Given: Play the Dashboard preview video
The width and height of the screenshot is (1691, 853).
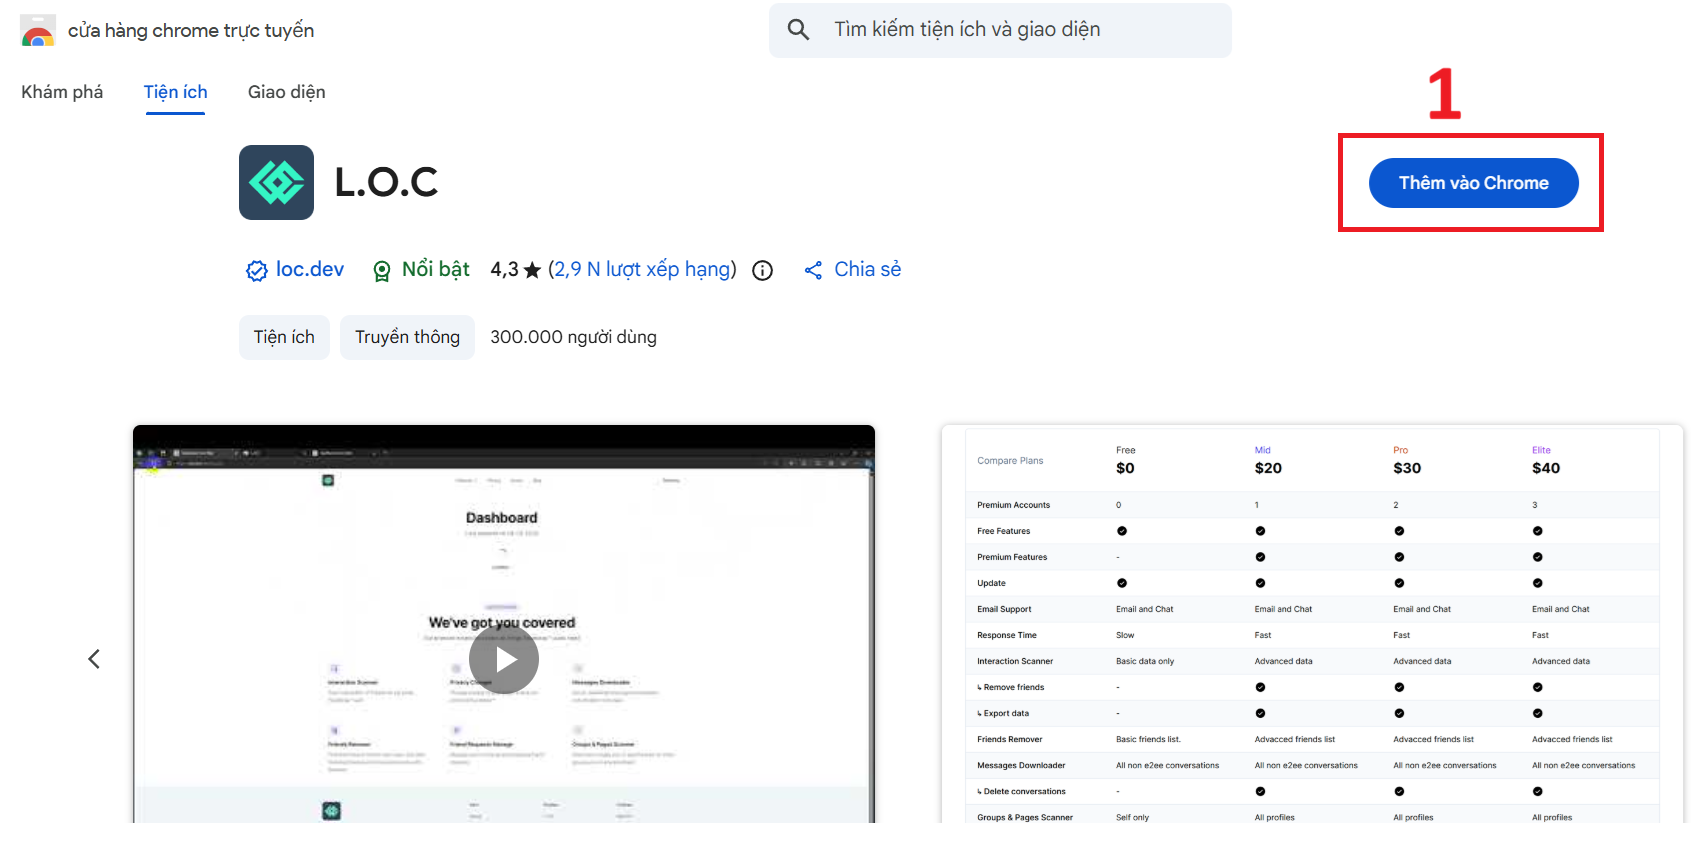Looking at the screenshot, I should pyautogui.click(x=504, y=660).
